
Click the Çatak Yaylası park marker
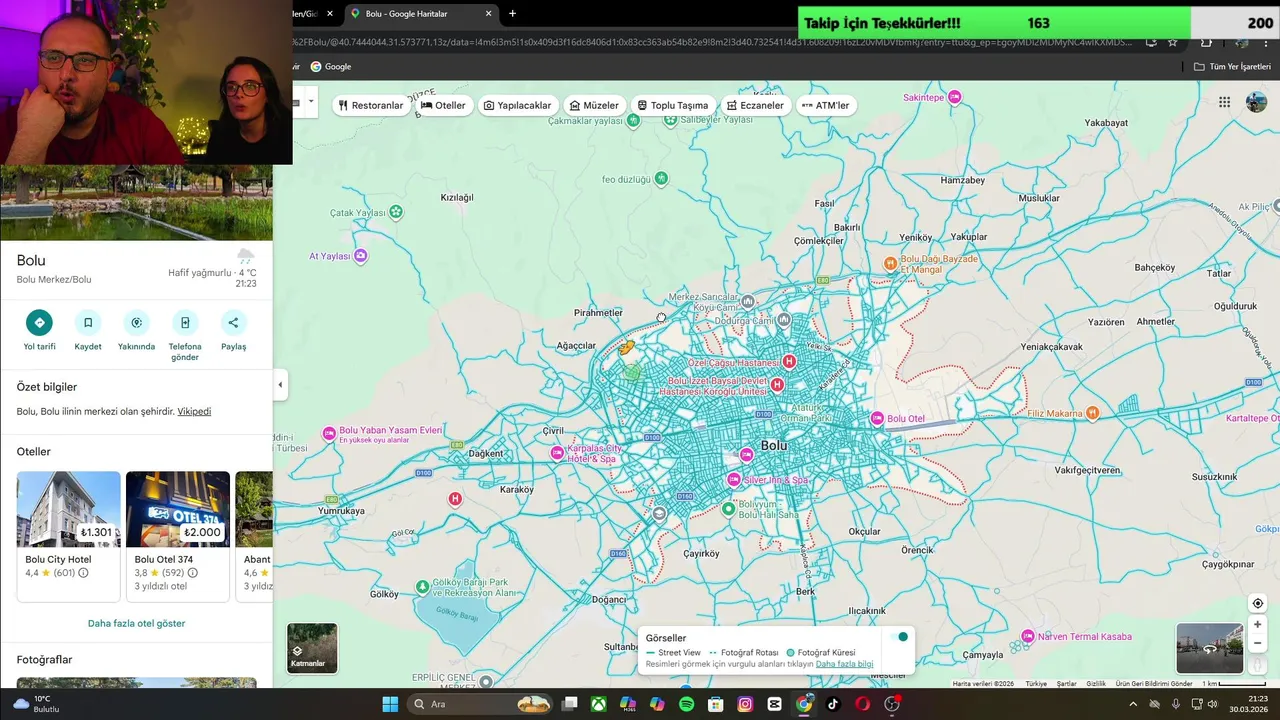point(396,212)
